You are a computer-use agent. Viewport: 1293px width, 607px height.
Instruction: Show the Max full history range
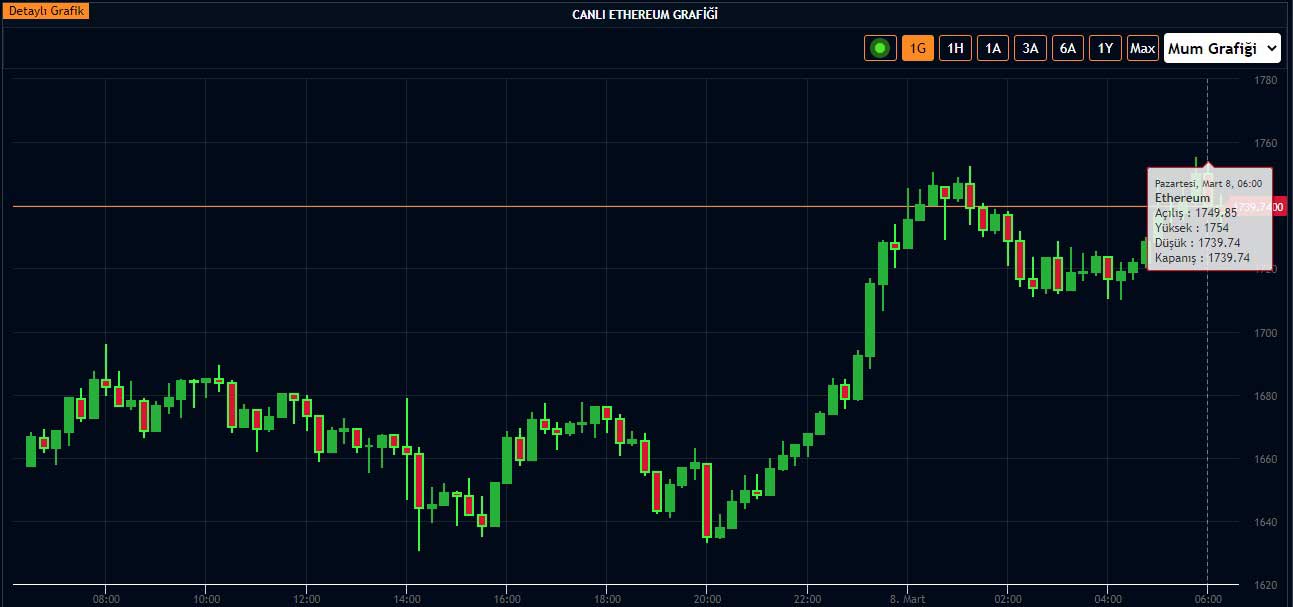[x=1142, y=48]
